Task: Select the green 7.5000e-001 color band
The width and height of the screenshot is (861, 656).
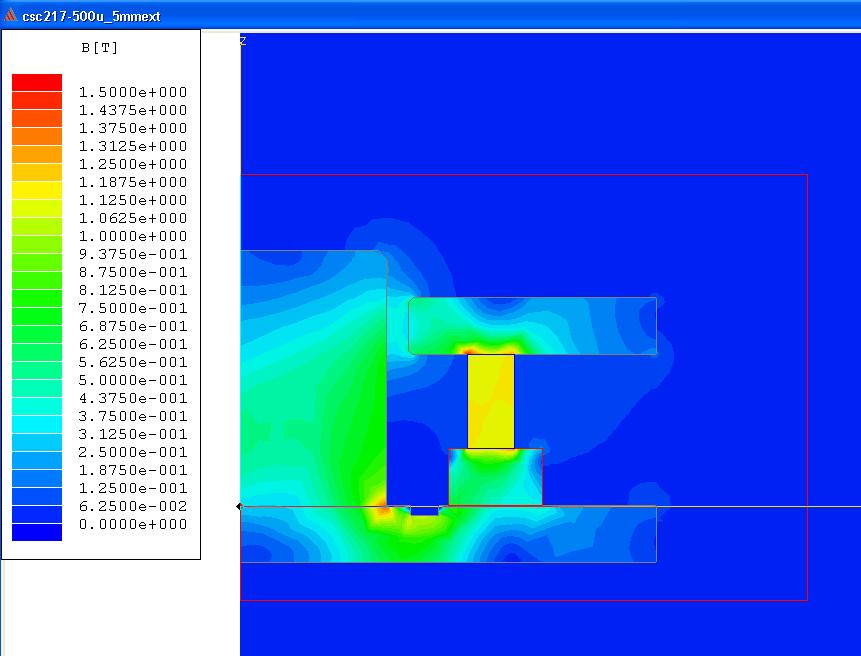Action: 37,299
